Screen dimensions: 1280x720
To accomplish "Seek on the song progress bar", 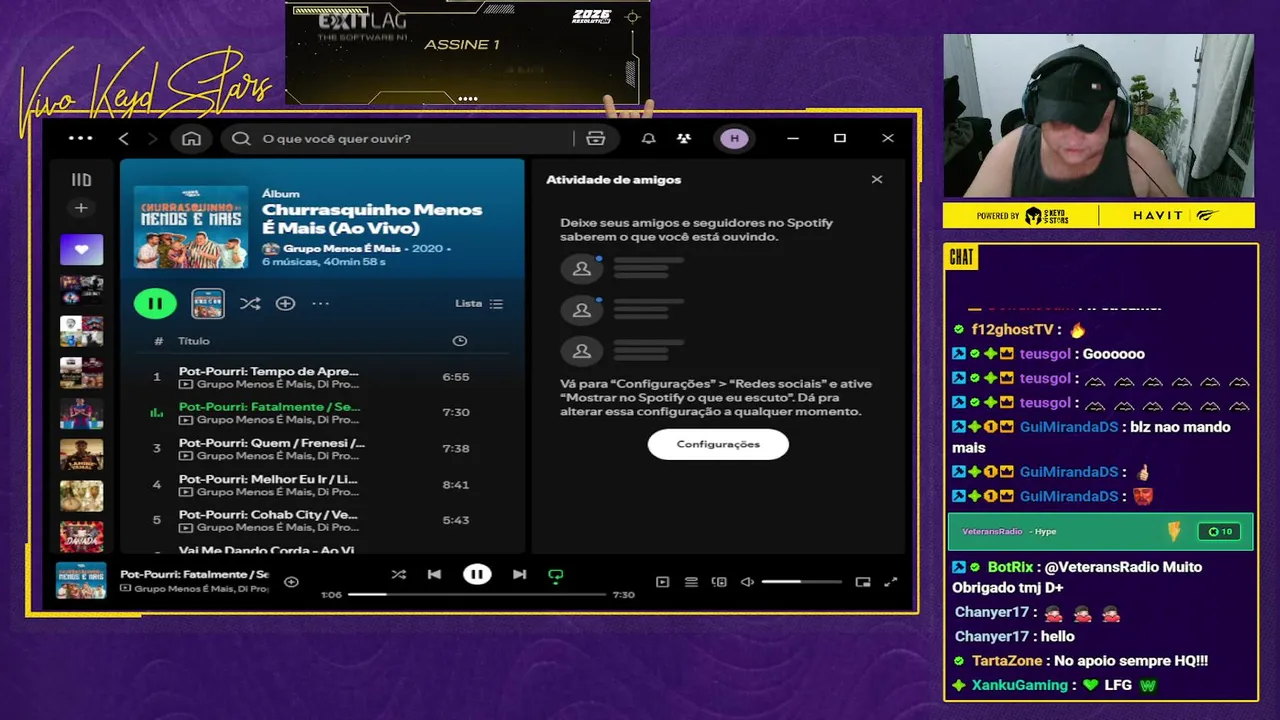I will (477, 595).
